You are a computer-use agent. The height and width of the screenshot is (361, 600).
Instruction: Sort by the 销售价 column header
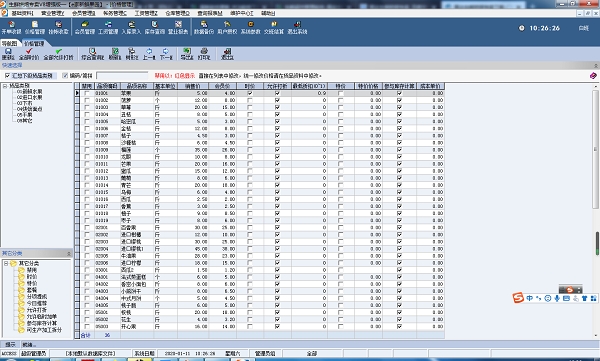click(193, 86)
